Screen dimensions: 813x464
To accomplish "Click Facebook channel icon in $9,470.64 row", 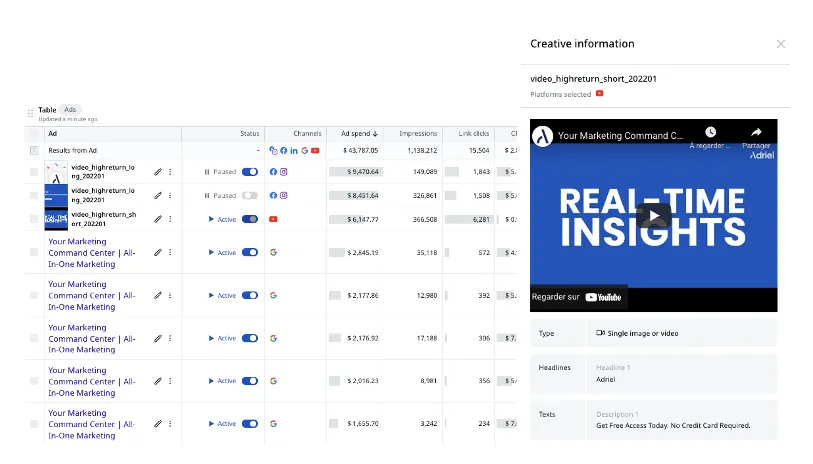I will pyautogui.click(x=273, y=172).
